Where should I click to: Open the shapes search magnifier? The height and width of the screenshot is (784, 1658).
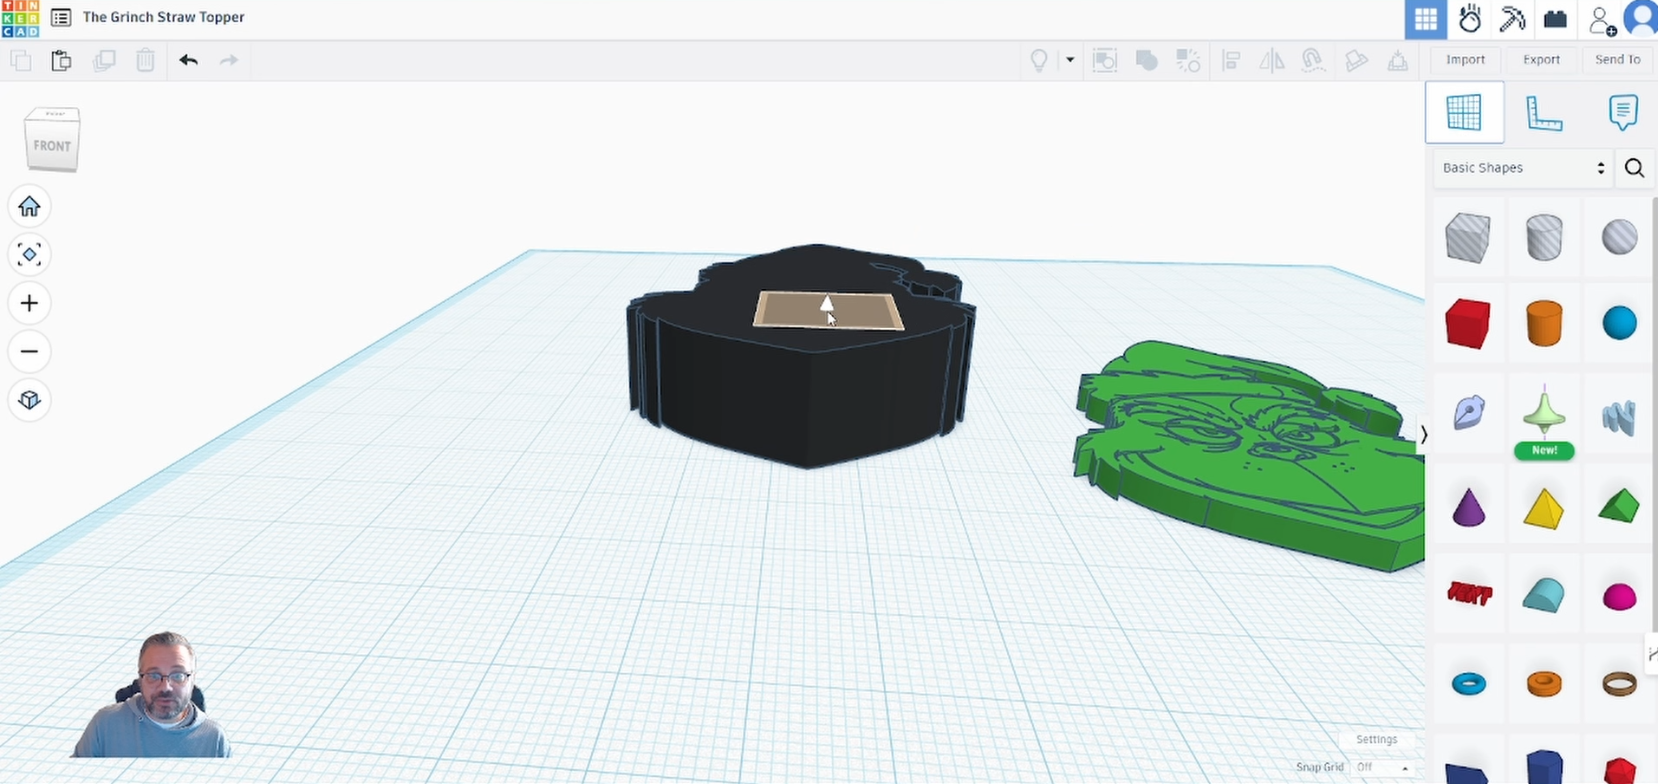point(1634,168)
